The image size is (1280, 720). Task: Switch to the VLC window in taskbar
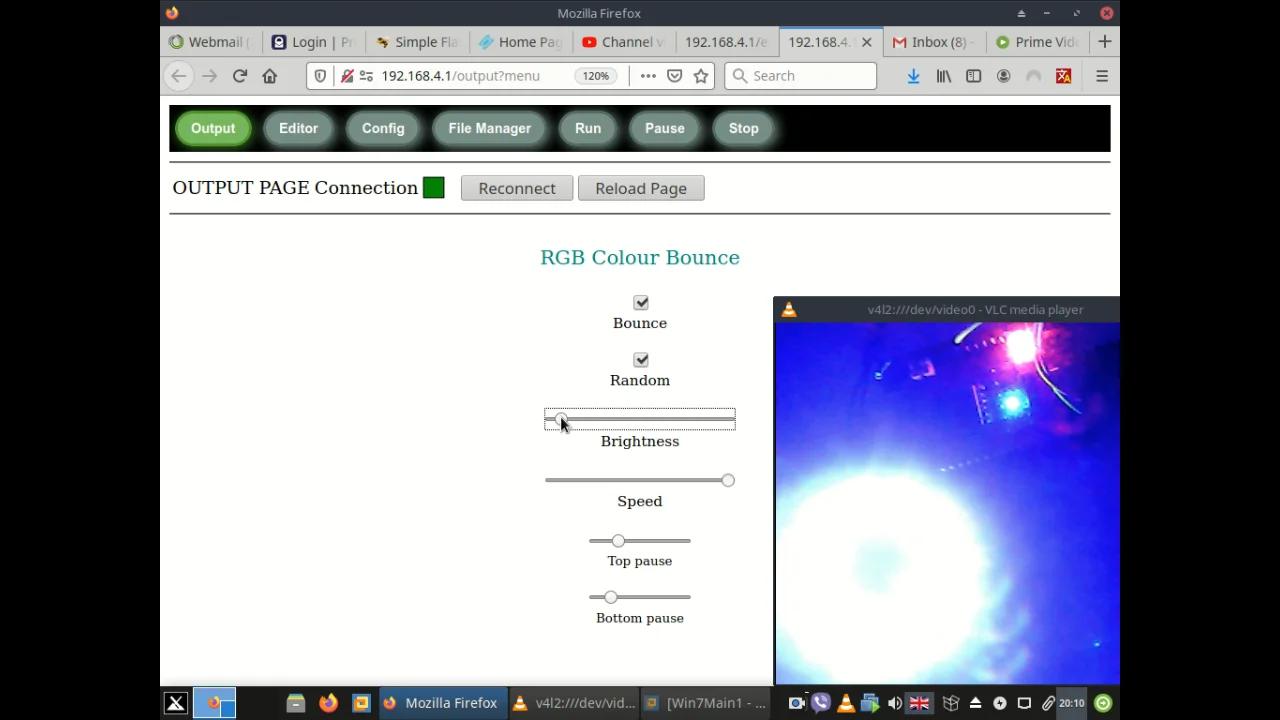click(574, 703)
